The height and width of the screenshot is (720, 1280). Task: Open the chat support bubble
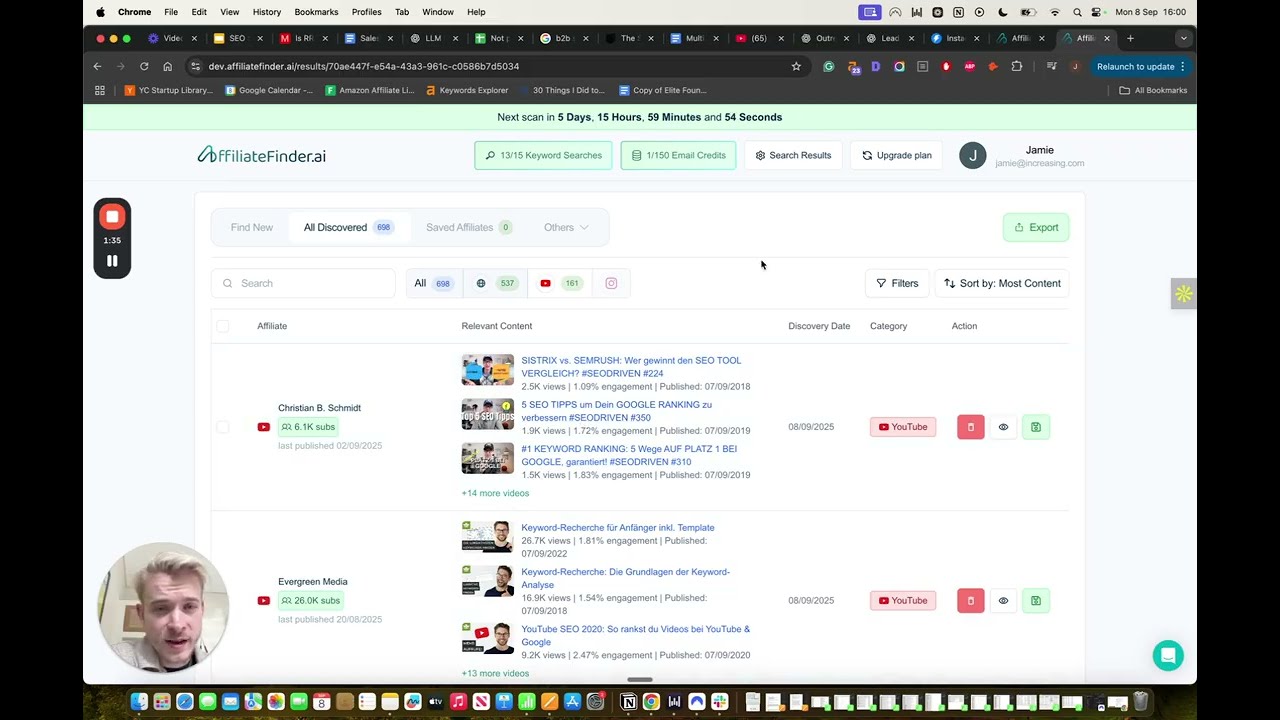tap(1168, 655)
